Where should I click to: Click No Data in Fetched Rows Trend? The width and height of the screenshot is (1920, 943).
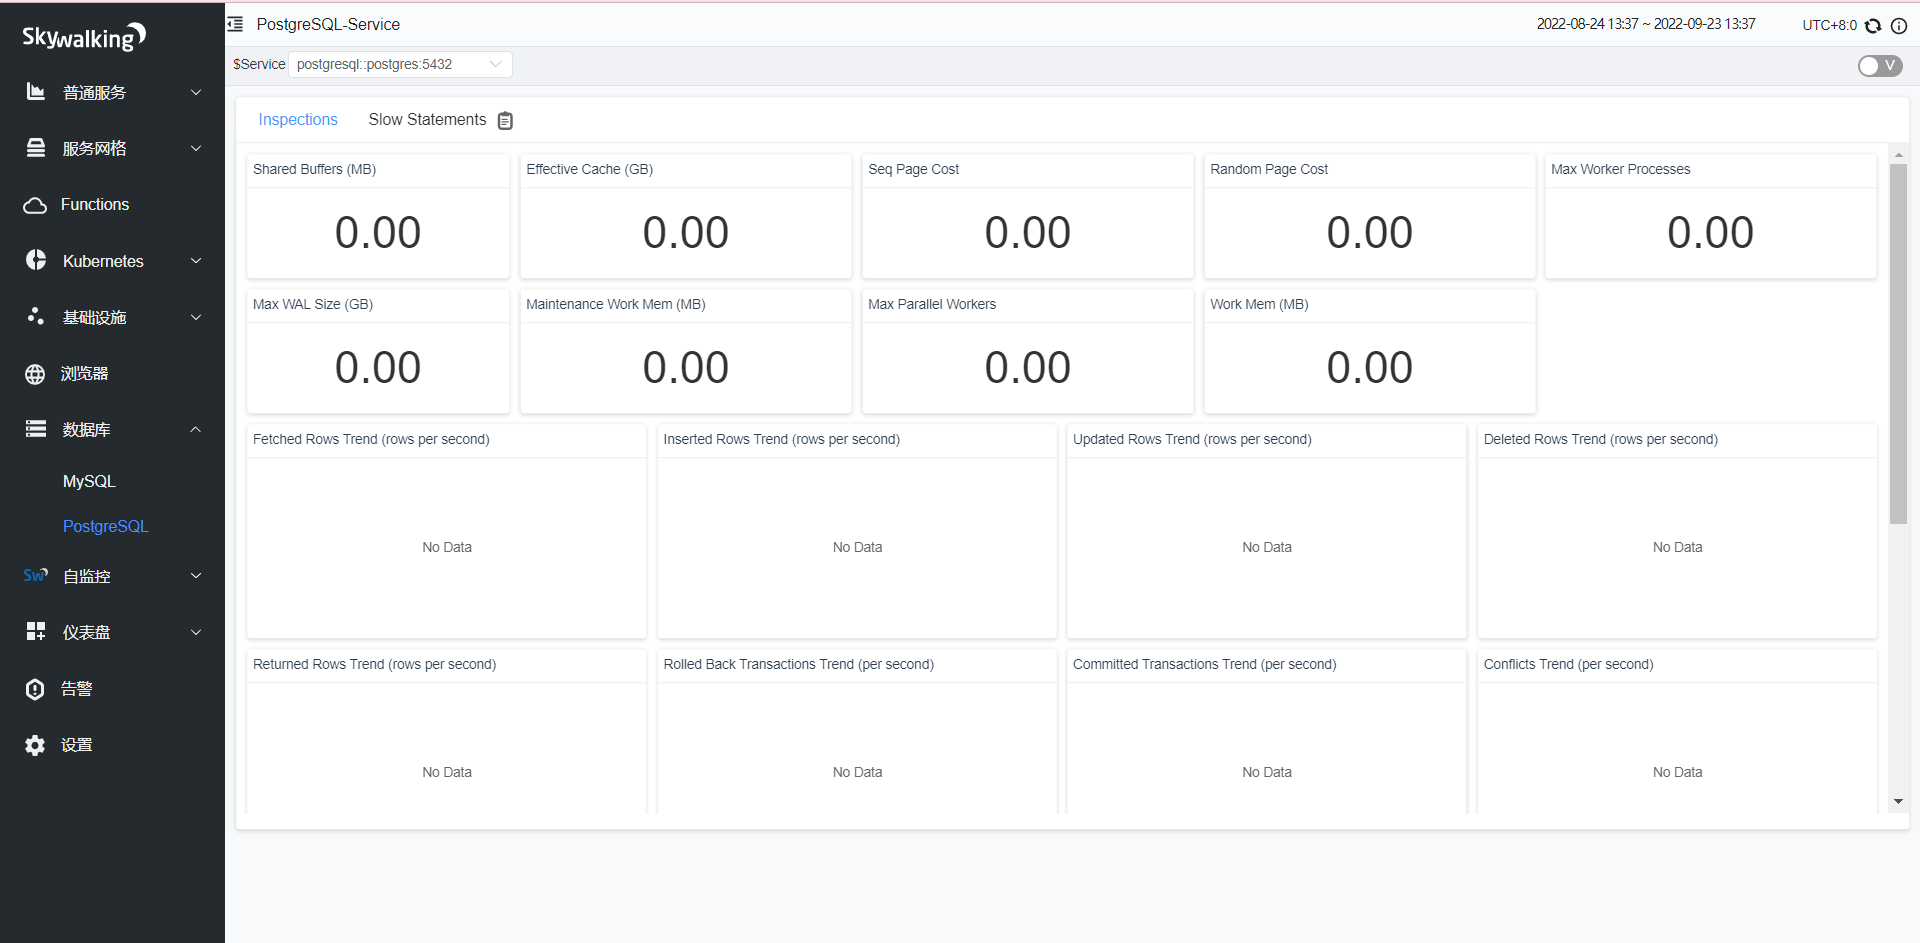tap(447, 547)
